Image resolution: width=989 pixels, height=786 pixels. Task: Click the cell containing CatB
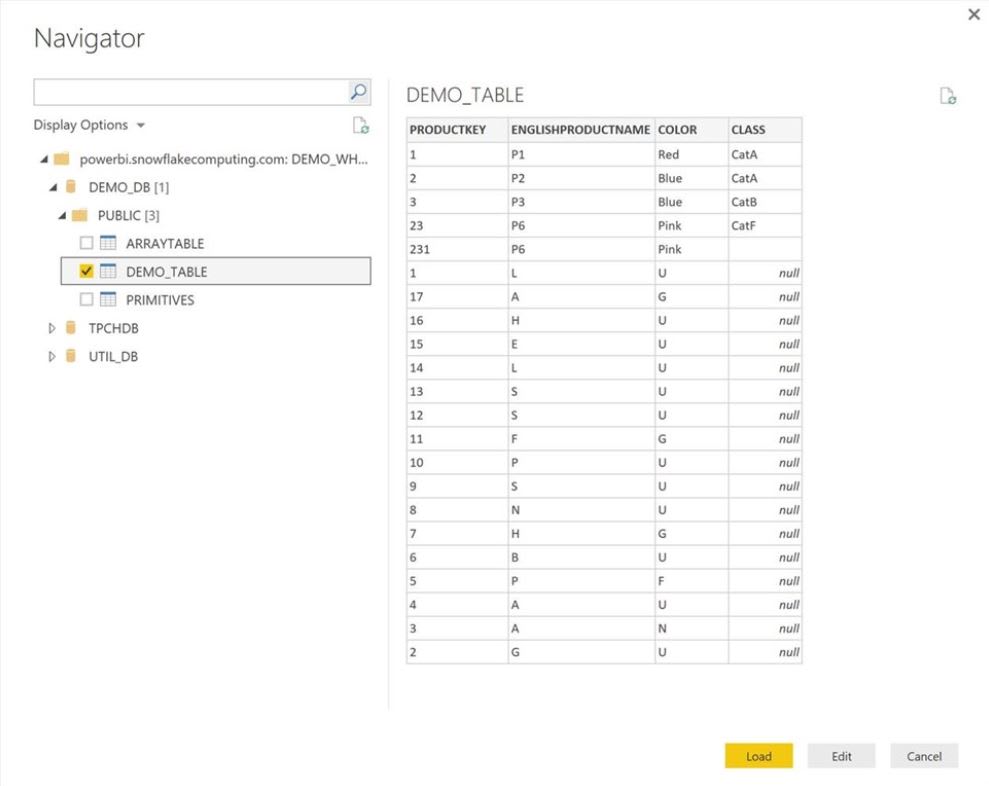(765, 202)
